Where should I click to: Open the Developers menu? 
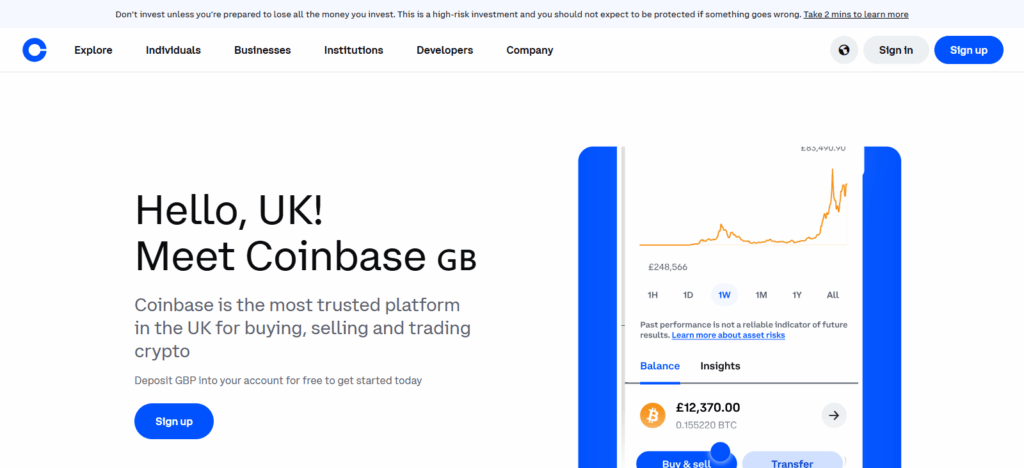[x=445, y=50]
